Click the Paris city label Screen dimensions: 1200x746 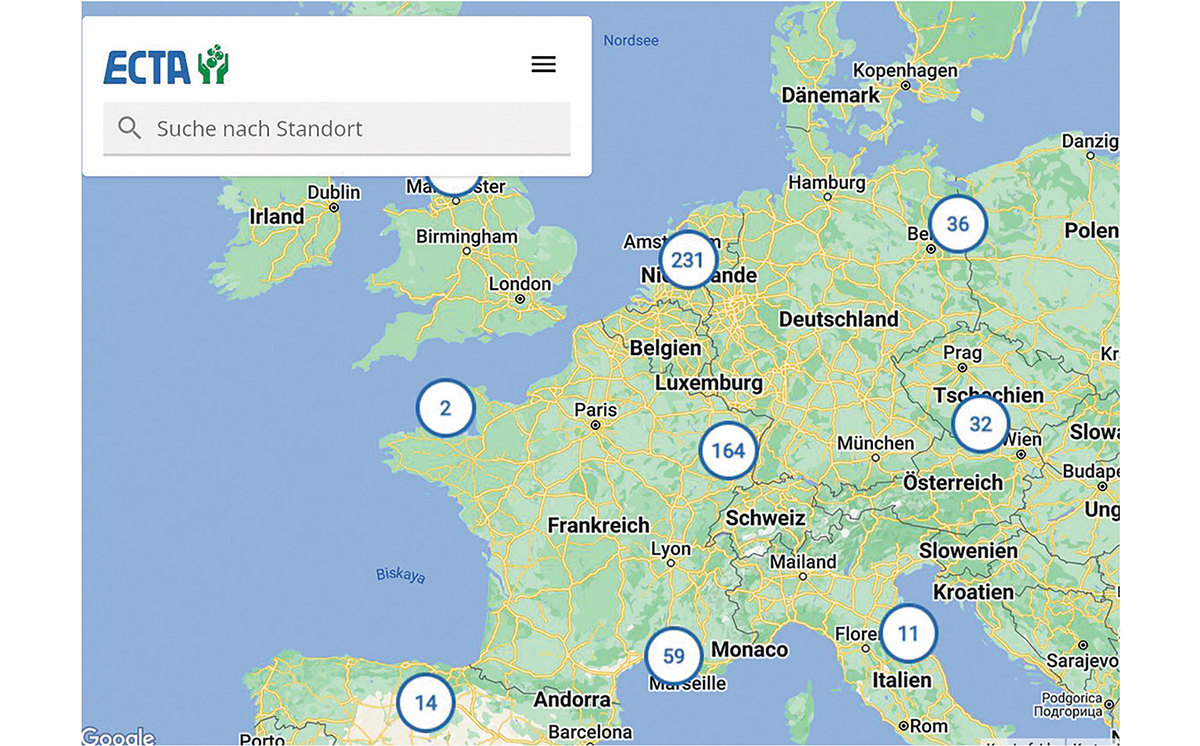[596, 409]
